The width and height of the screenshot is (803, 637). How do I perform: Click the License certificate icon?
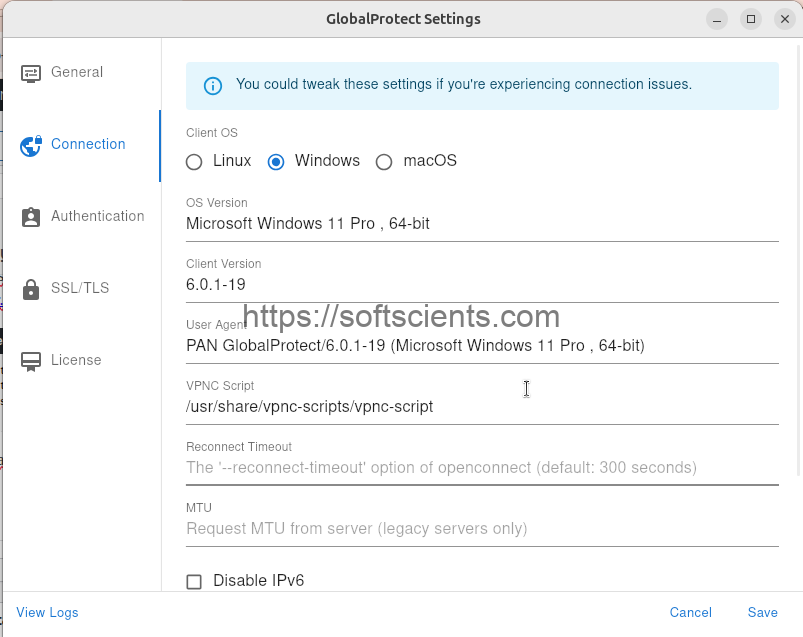coord(31,362)
